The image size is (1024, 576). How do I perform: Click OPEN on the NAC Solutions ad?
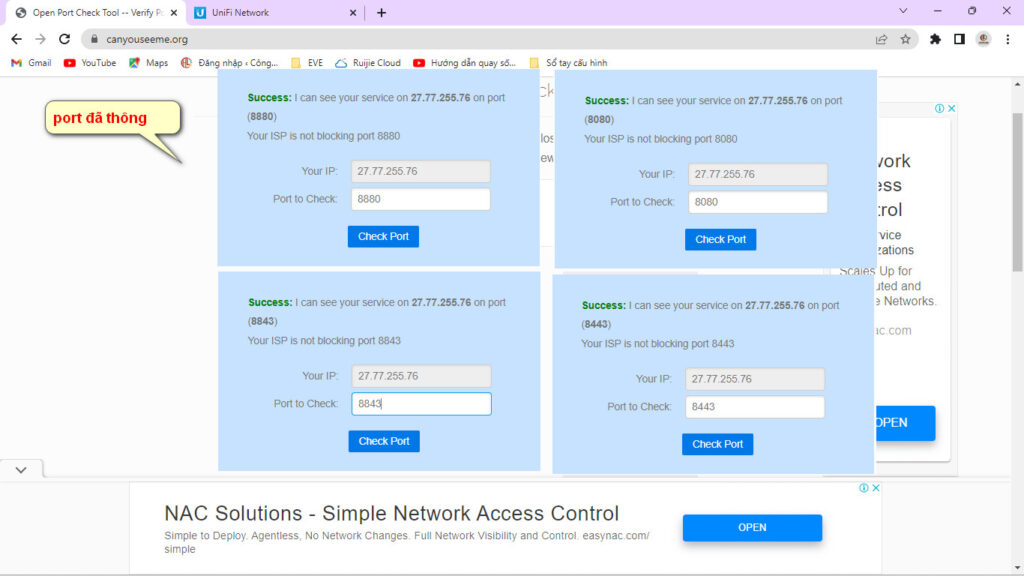pyautogui.click(x=752, y=528)
